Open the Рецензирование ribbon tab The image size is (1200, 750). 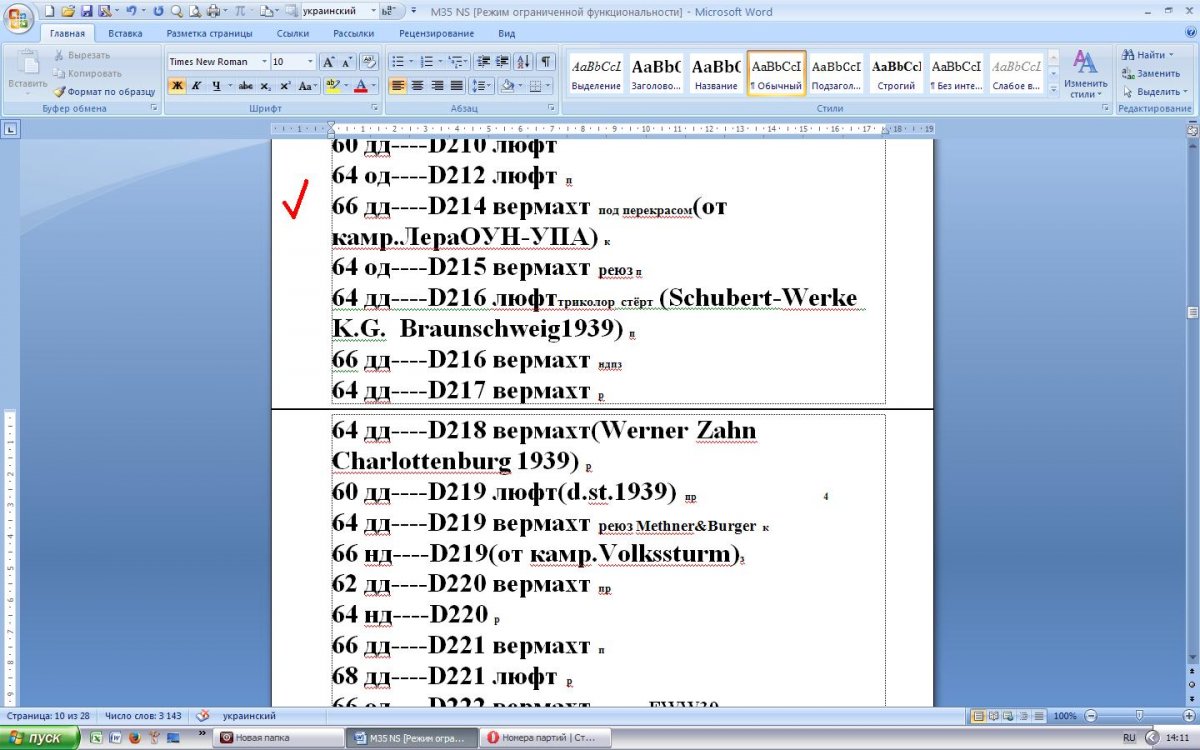tap(436, 33)
